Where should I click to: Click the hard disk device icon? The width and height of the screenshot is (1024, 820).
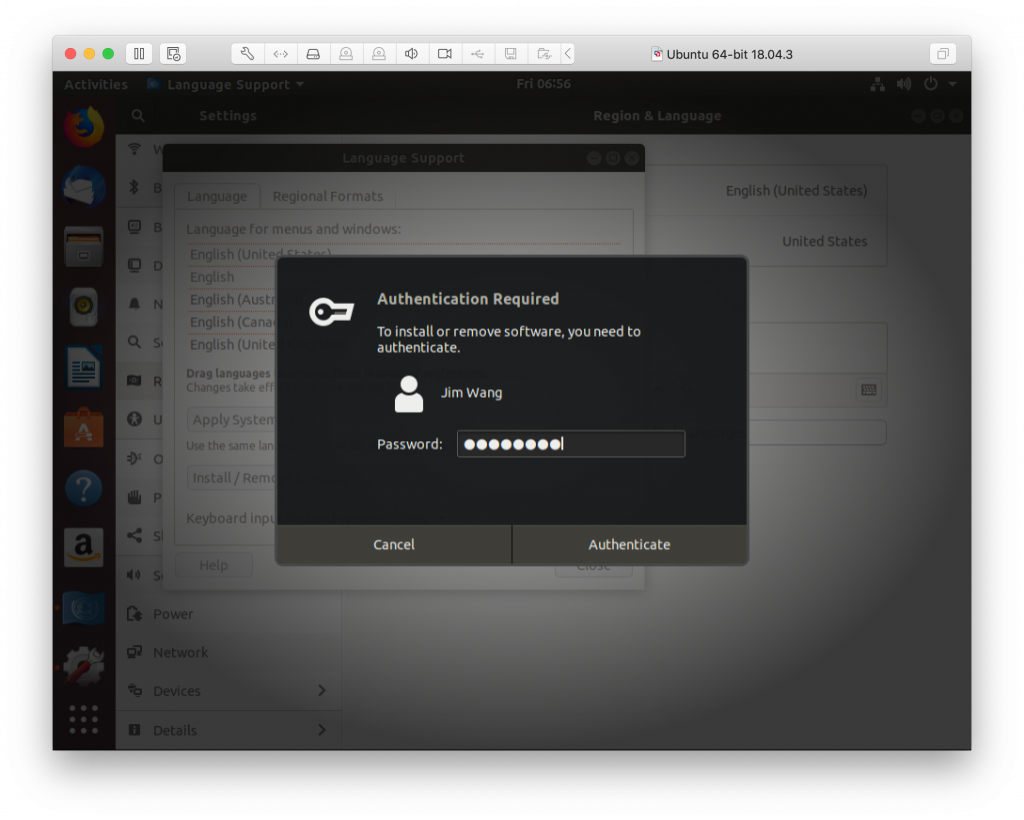tap(313, 54)
